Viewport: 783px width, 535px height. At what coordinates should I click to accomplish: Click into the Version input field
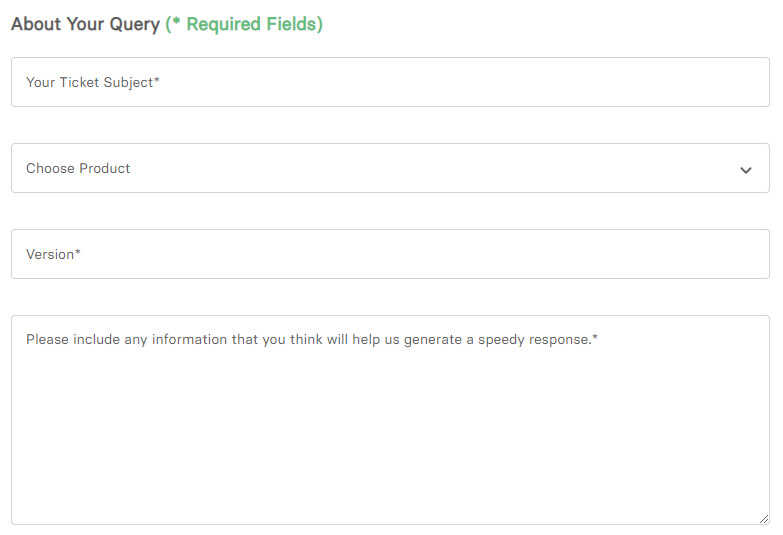[390, 254]
